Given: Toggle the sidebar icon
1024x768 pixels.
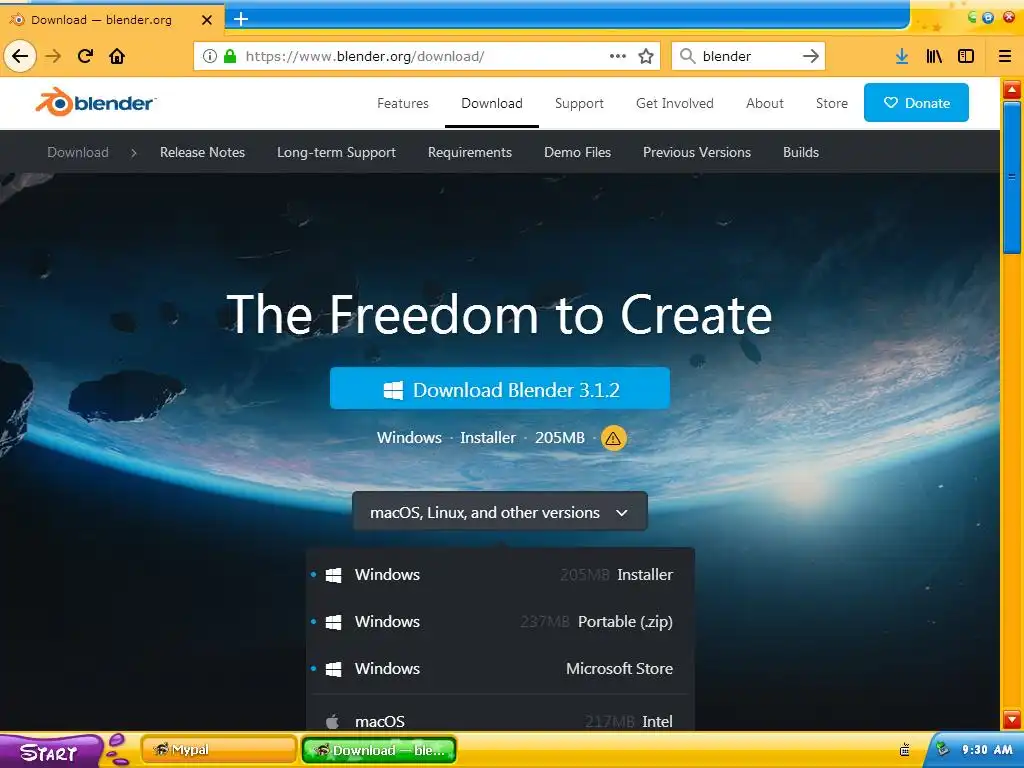Looking at the screenshot, I should click(x=966, y=56).
